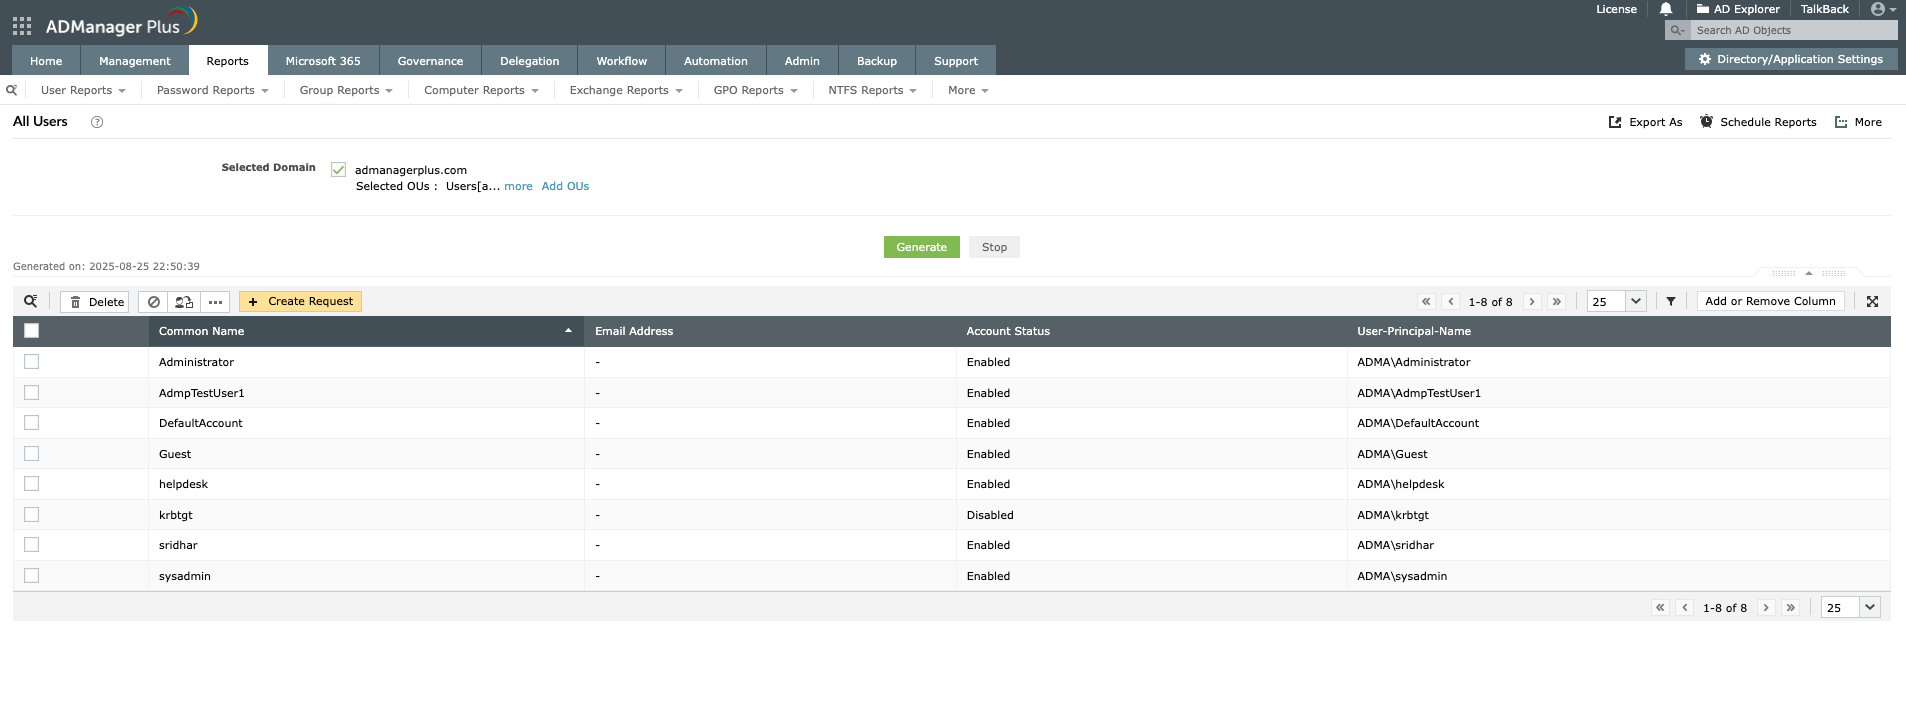Expand the Computer Reports dropdown

pyautogui.click(x=481, y=90)
